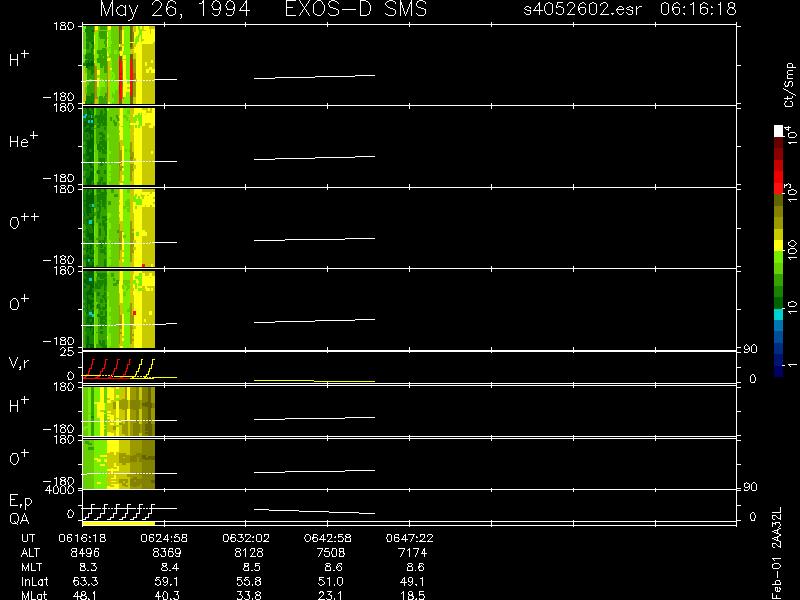The height and width of the screenshot is (600, 800).
Task: Select UT value "0642:58"
Action: [x=328, y=538]
